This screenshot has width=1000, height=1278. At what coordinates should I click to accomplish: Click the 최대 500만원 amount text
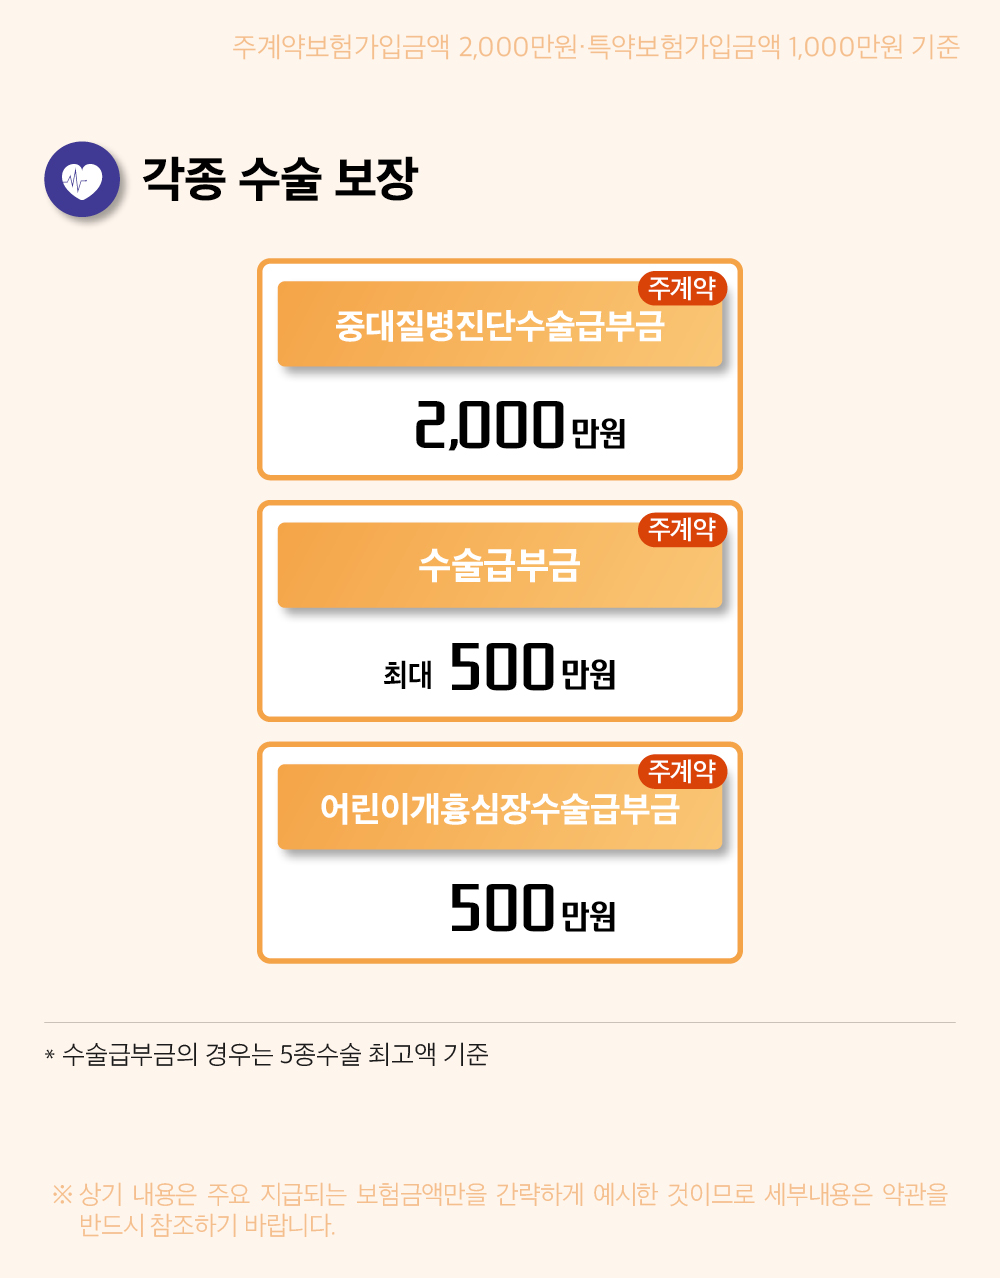[499, 667]
